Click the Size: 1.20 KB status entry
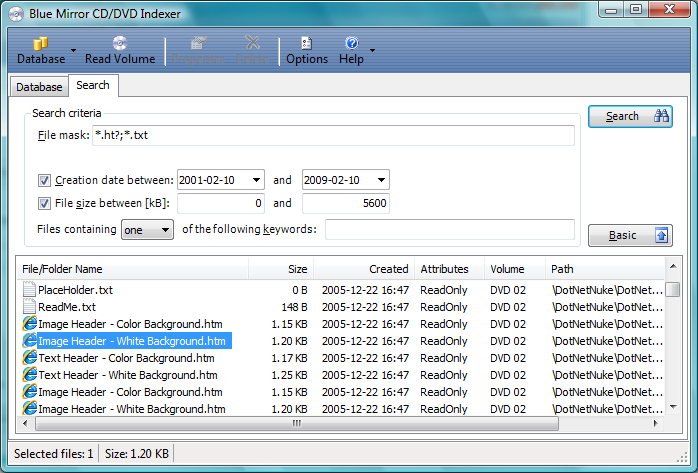This screenshot has height=473, width=698. (137, 454)
